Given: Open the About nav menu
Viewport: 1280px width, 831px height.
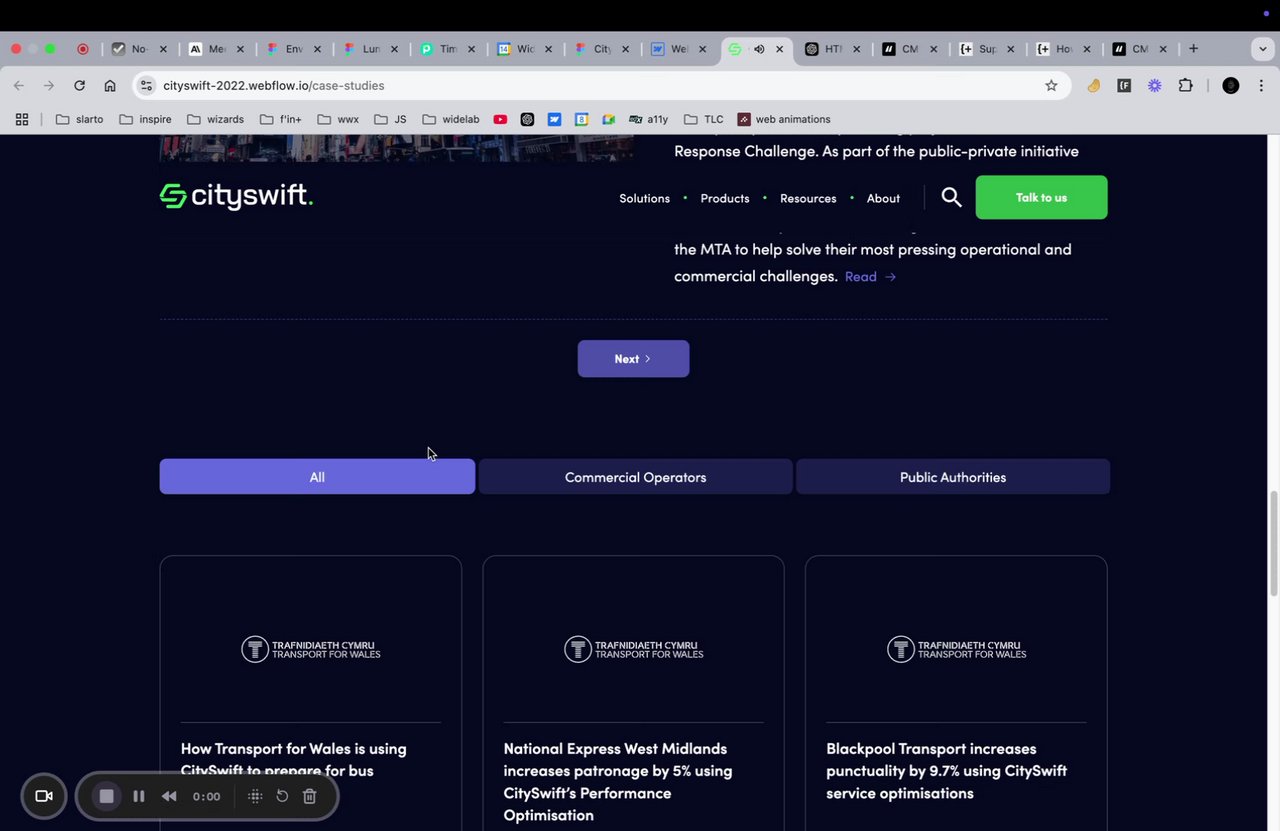Looking at the screenshot, I should pos(883,198).
